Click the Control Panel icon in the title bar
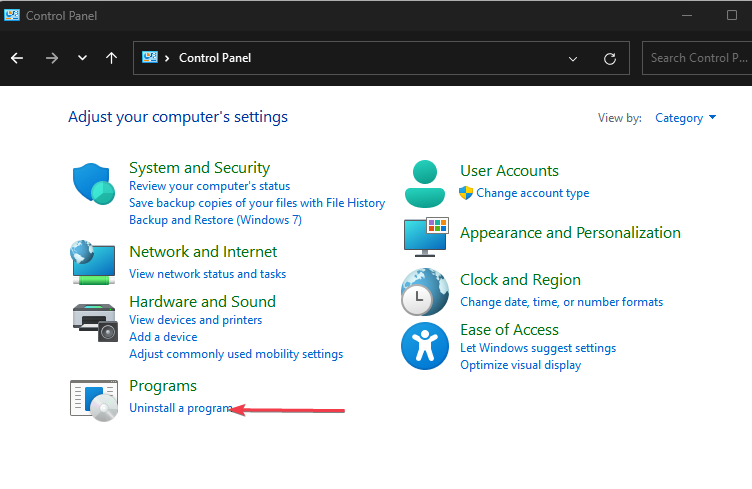This screenshot has width=752, height=489. coord(12,15)
